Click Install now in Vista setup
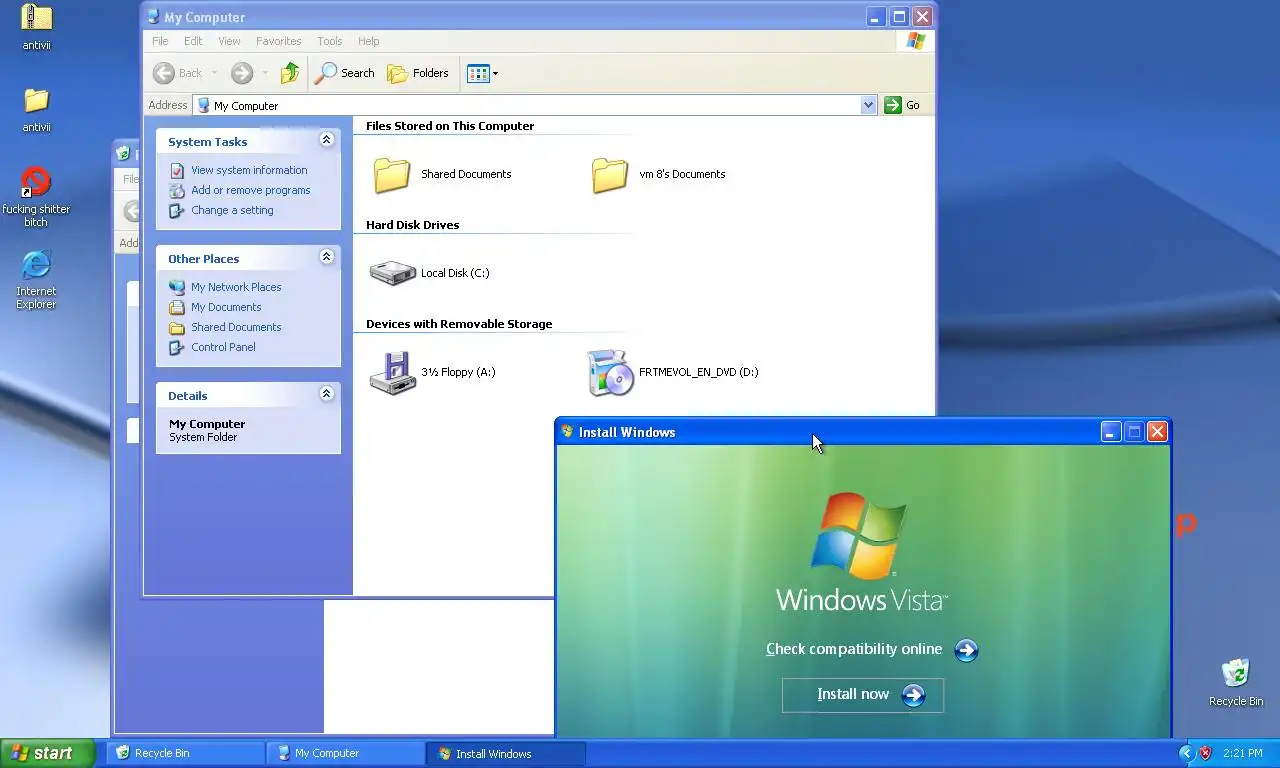This screenshot has height=768, width=1280. (x=862, y=695)
